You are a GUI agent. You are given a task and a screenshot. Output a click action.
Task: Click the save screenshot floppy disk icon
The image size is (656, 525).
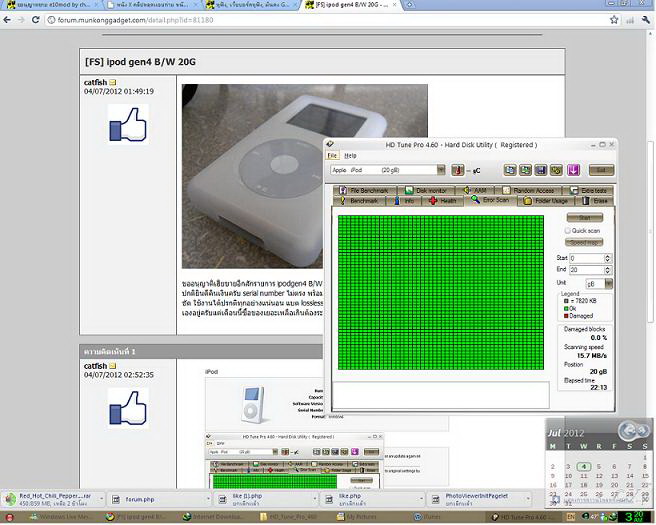[x=541, y=170]
